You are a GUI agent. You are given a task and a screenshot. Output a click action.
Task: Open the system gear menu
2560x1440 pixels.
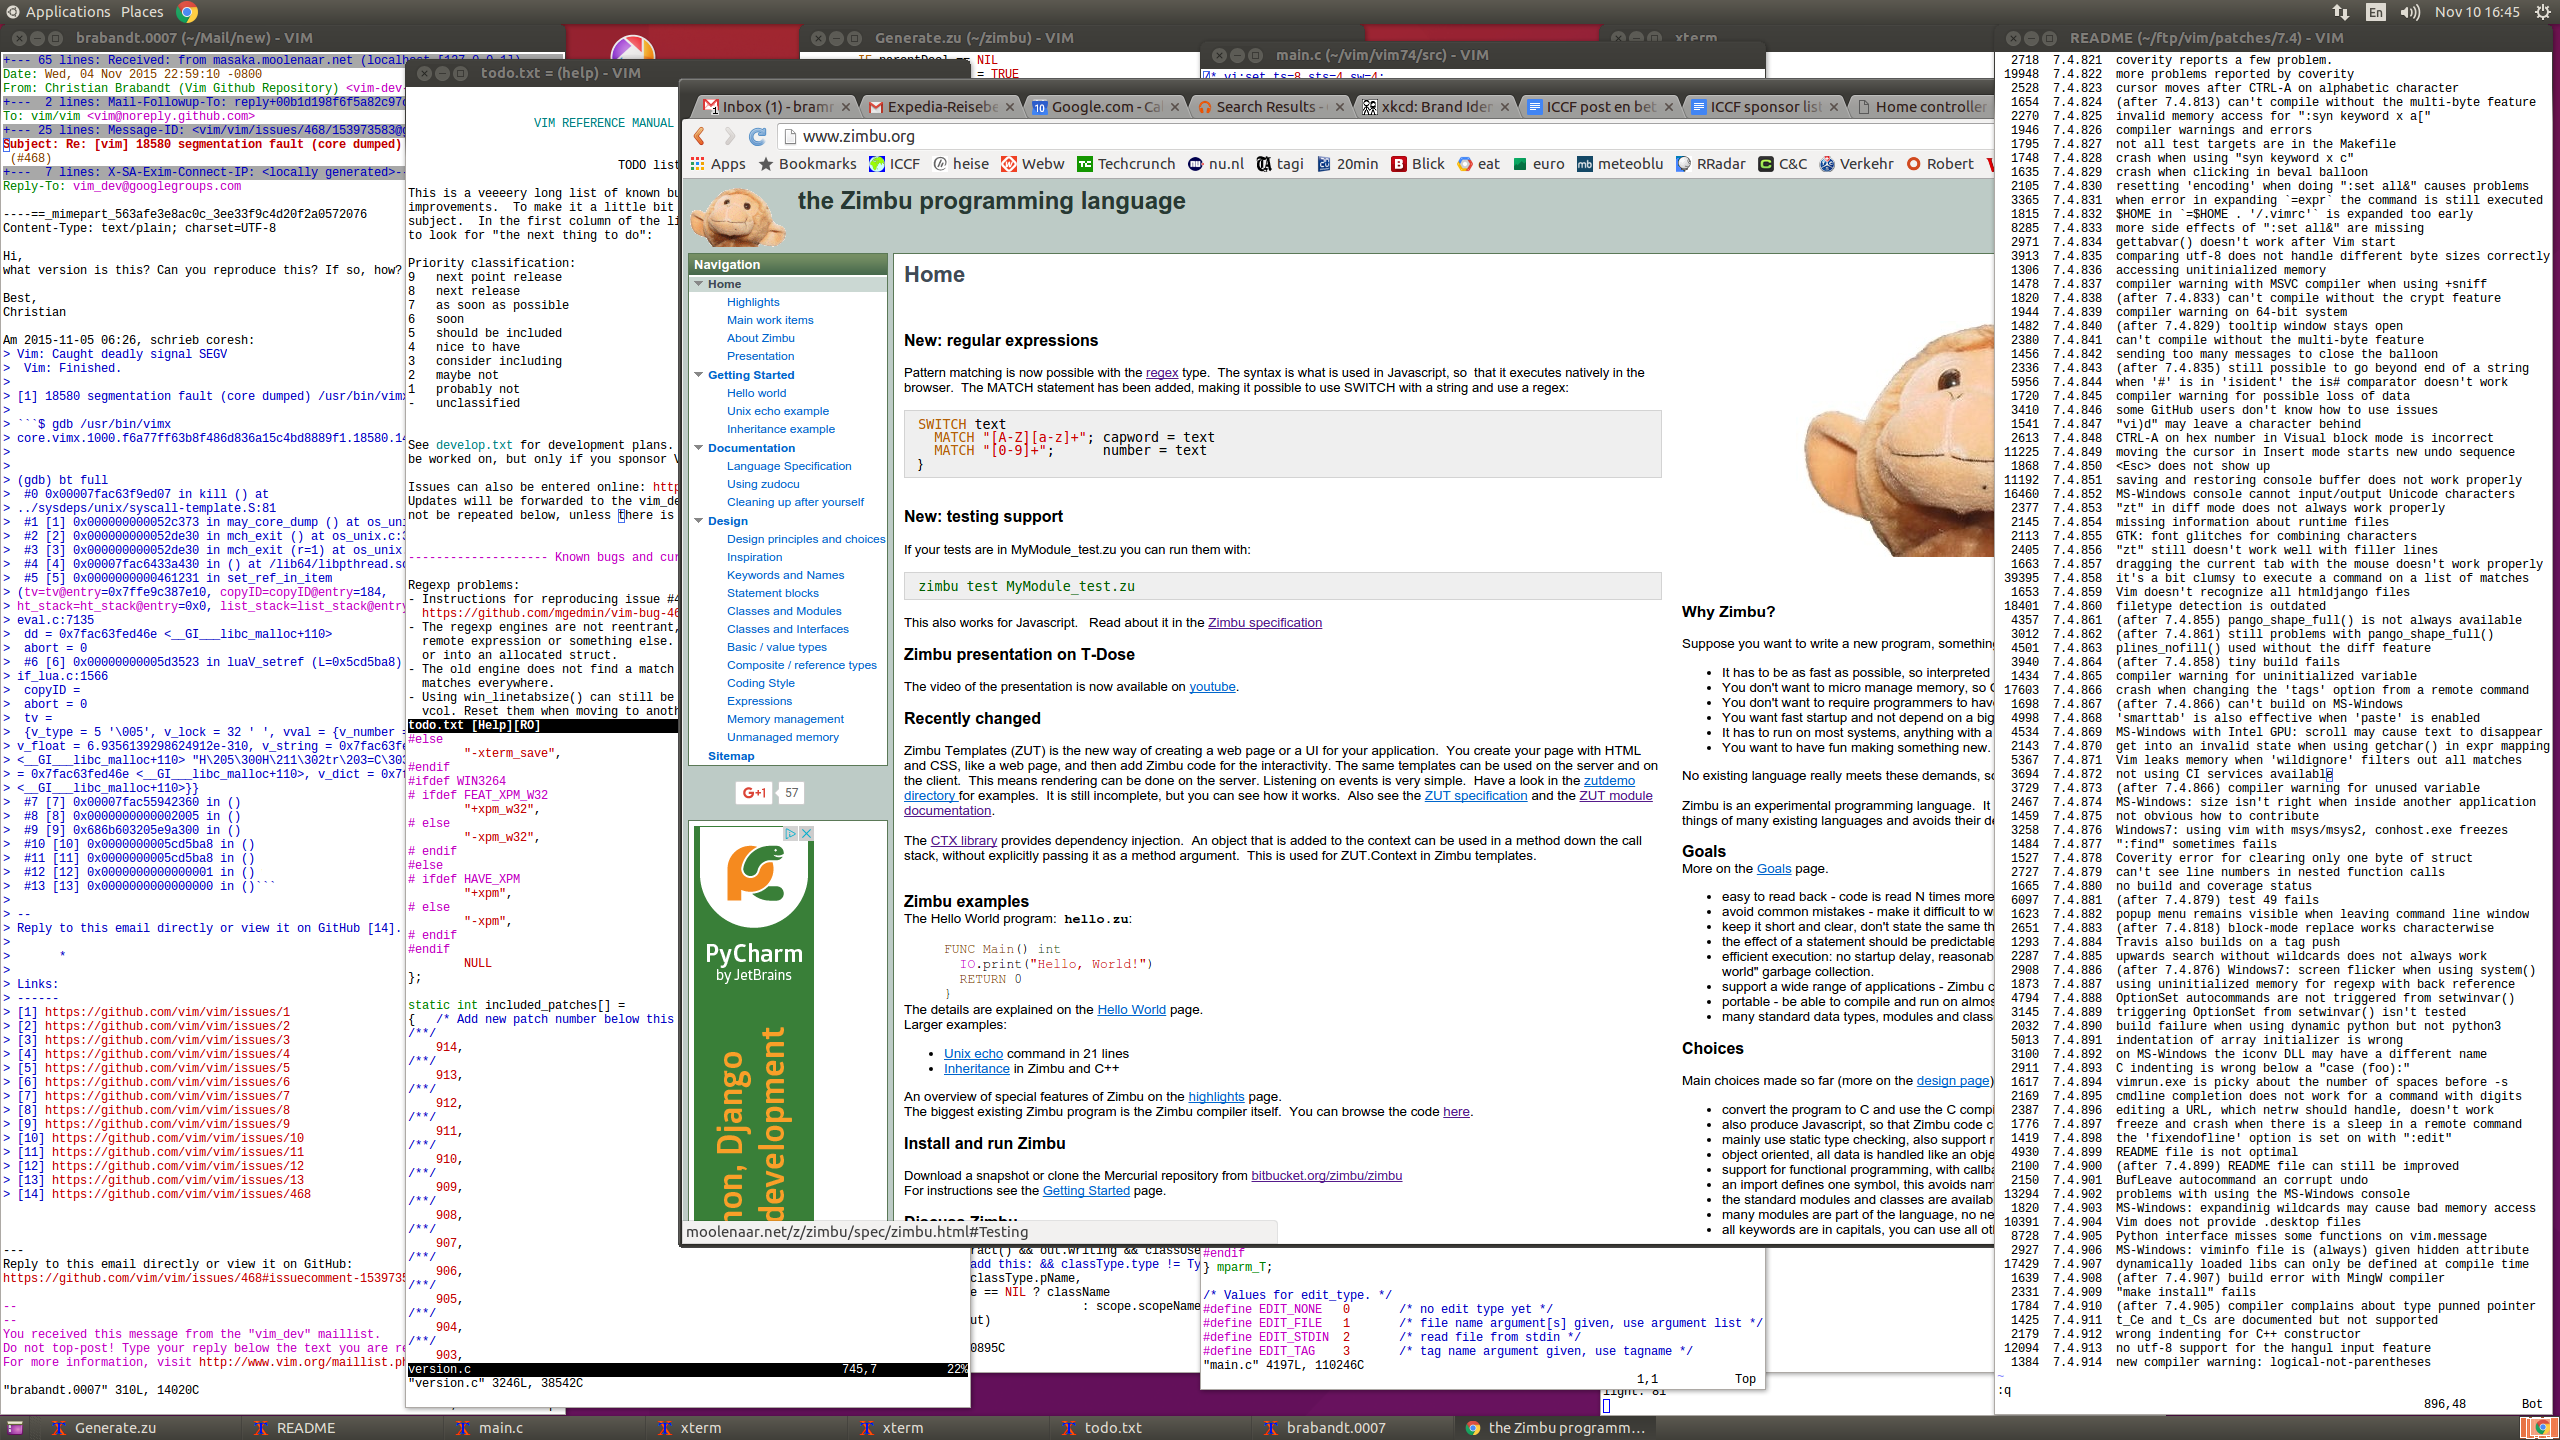(2543, 12)
